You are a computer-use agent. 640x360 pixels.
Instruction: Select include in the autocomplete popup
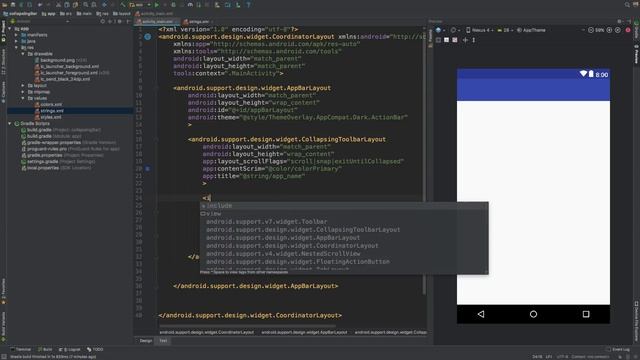click(344, 206)
